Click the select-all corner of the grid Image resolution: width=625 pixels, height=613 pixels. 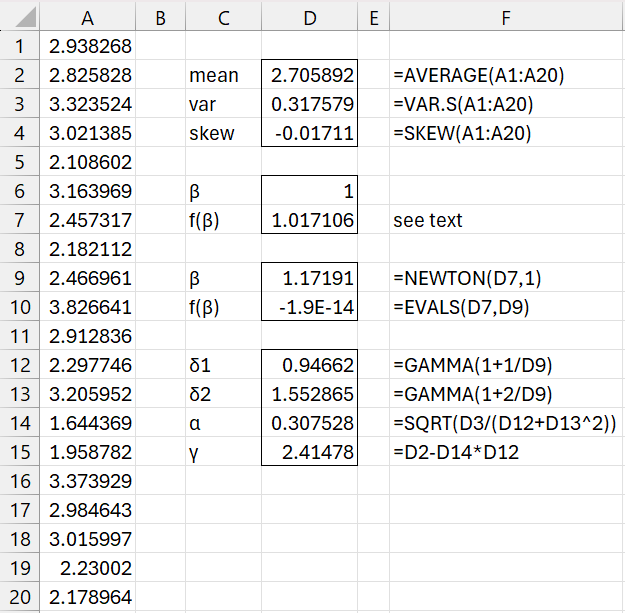click(18, 16)
